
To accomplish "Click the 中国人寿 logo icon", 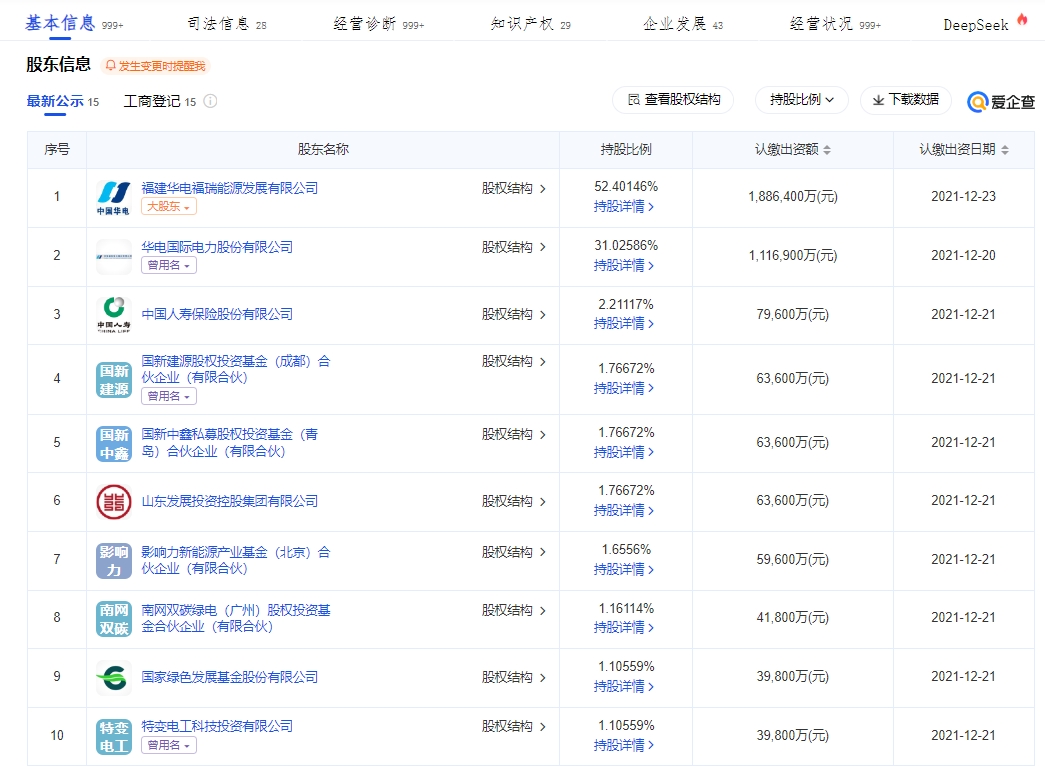I will tap(113, 315).
